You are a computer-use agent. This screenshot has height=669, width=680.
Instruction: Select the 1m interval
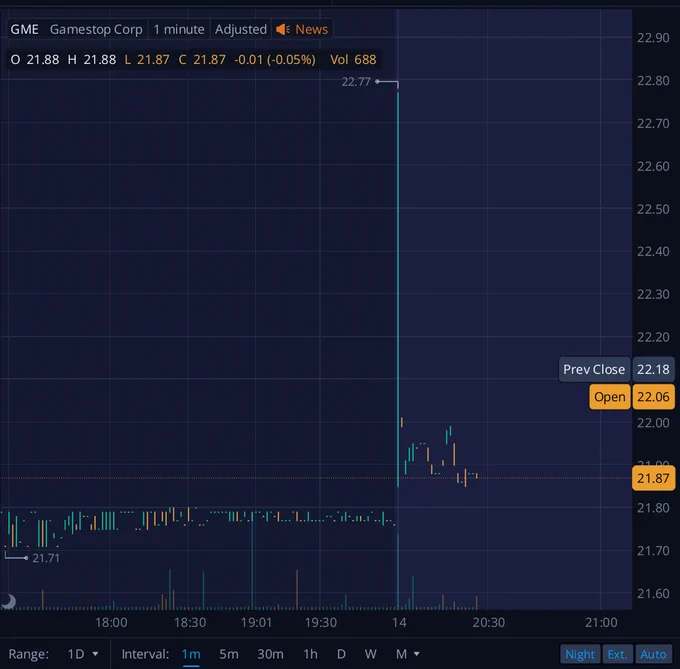191,653
